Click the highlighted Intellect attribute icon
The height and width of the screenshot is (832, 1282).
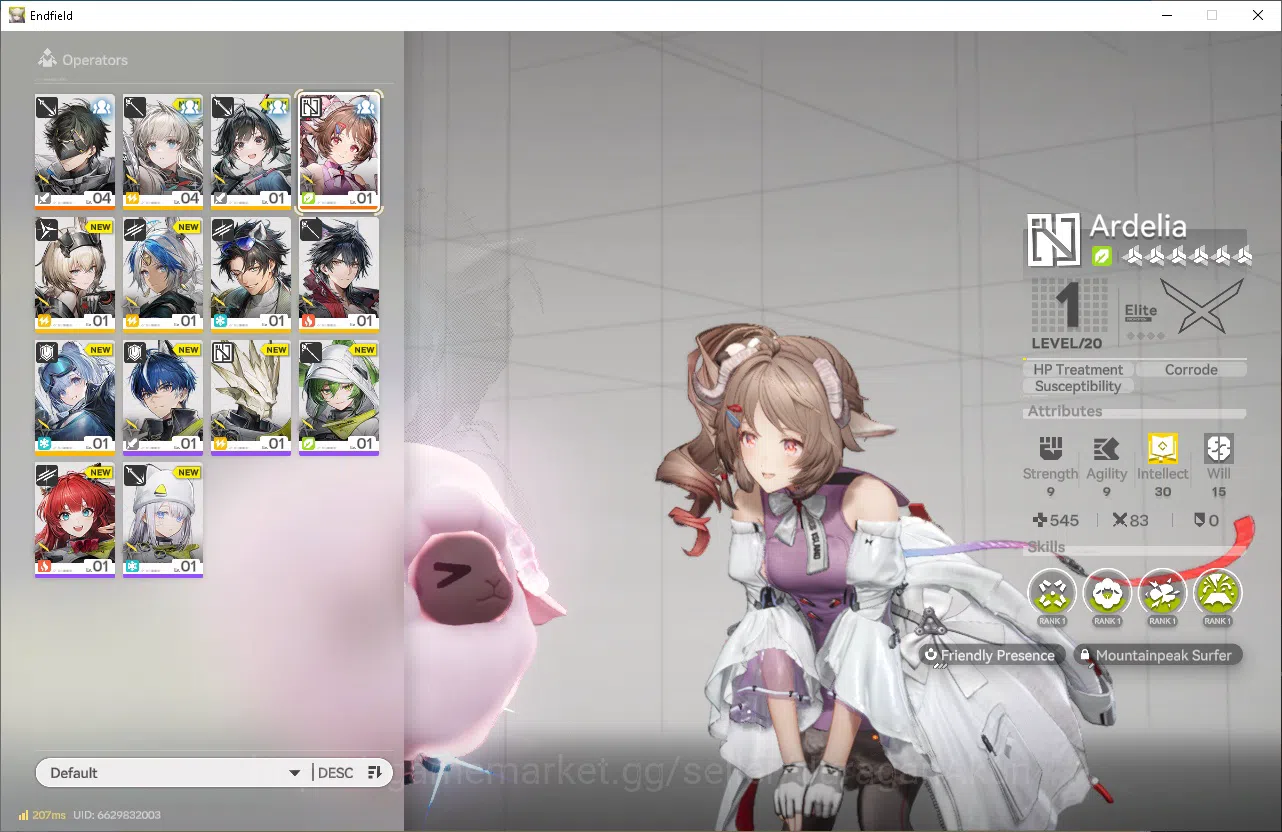1163,448
